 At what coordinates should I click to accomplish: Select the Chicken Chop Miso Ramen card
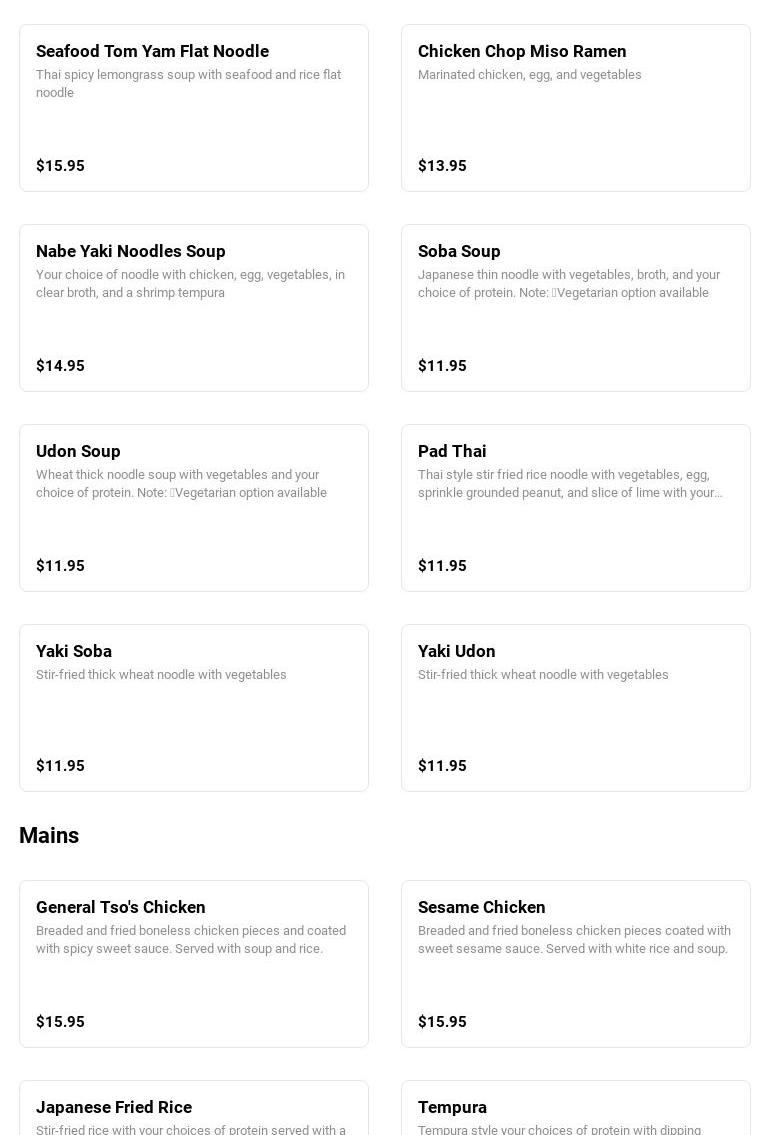click(575, 108)
